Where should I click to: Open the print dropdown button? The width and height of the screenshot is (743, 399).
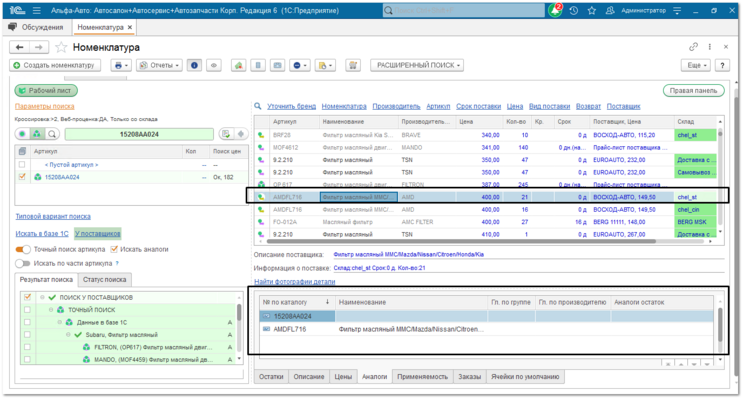(121, 65)
